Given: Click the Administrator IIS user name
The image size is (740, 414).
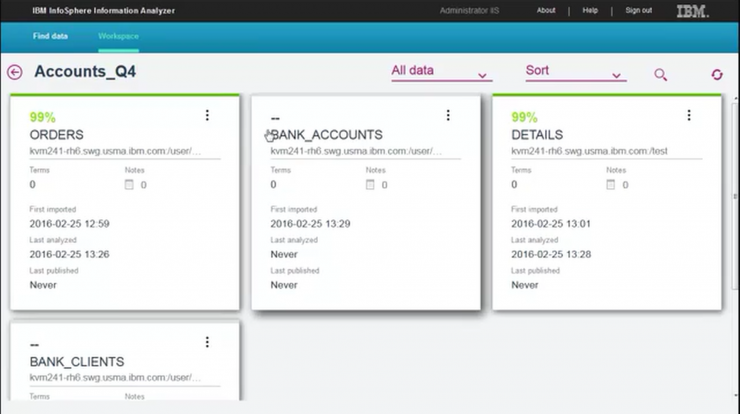Looking at the screenshot, I should [469, 10].
